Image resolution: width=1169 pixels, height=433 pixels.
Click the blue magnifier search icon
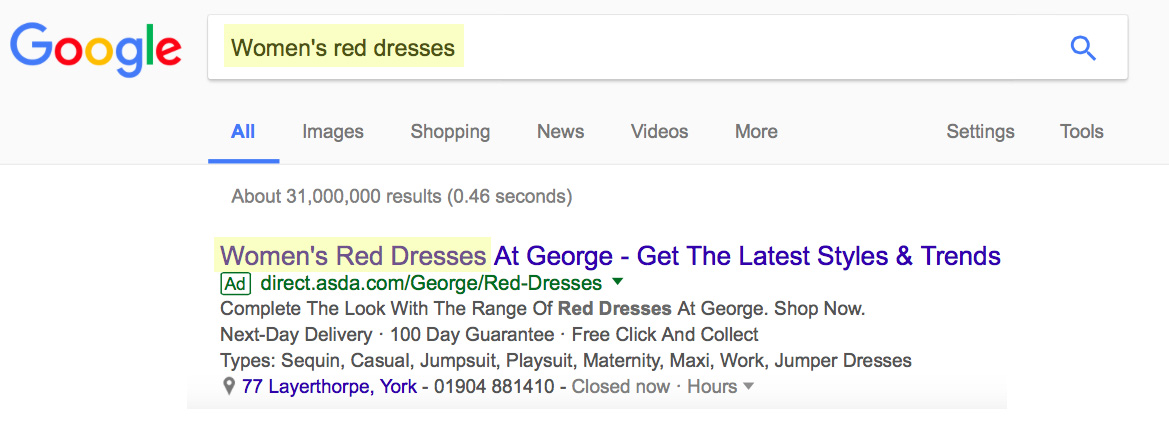point(1083,48)
